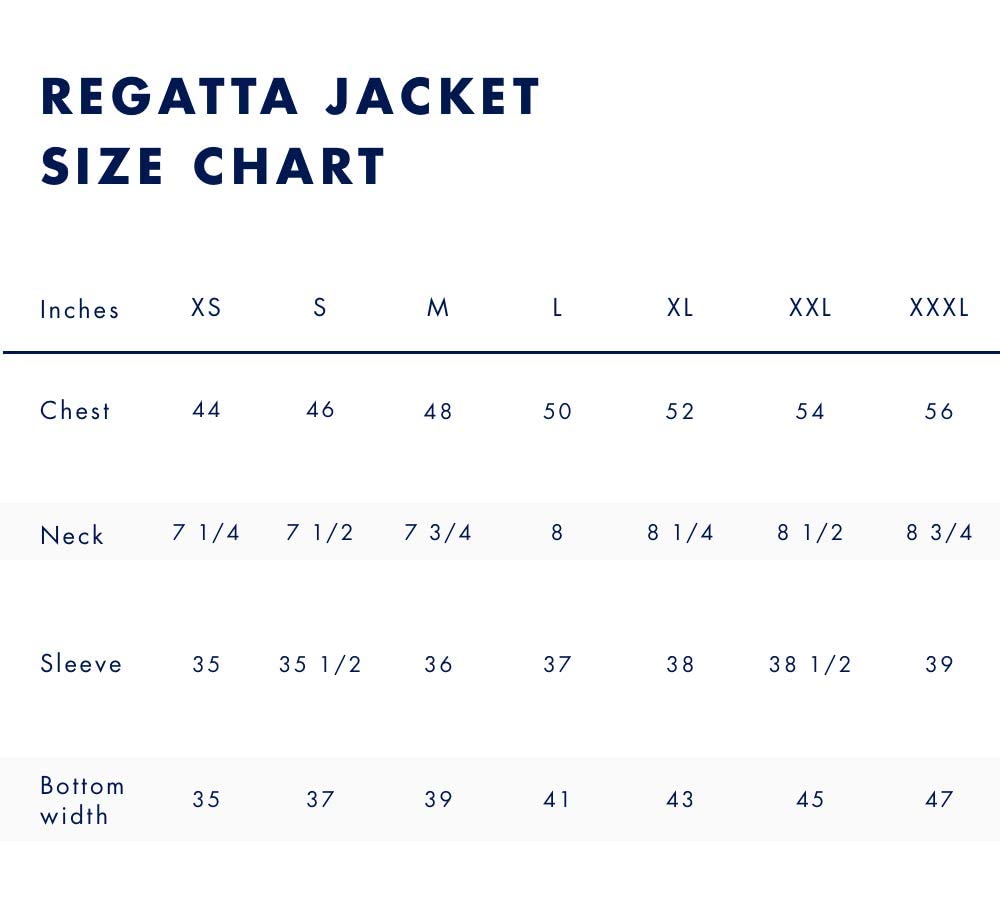Click the XXXL size column header

click(939, 308)
